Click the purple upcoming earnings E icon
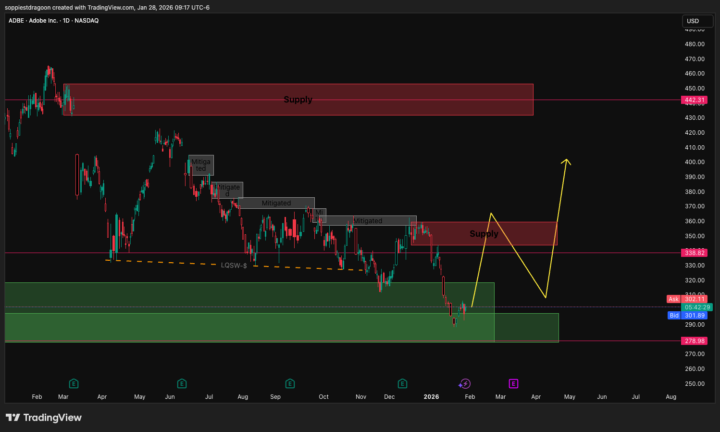 (513, 383)
